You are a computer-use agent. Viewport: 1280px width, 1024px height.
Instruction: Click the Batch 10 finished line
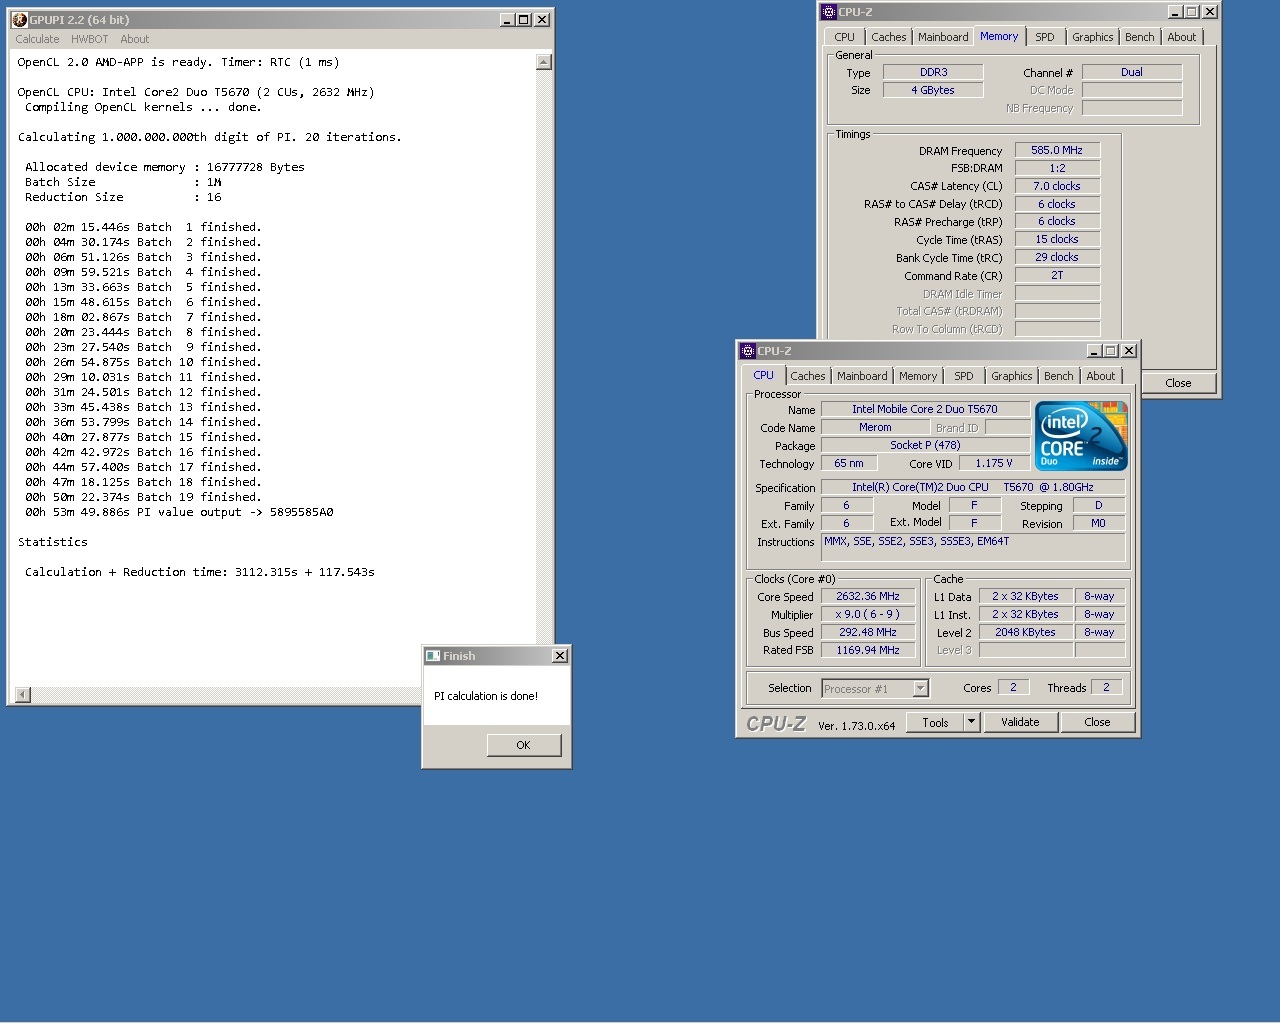(143, 362)
